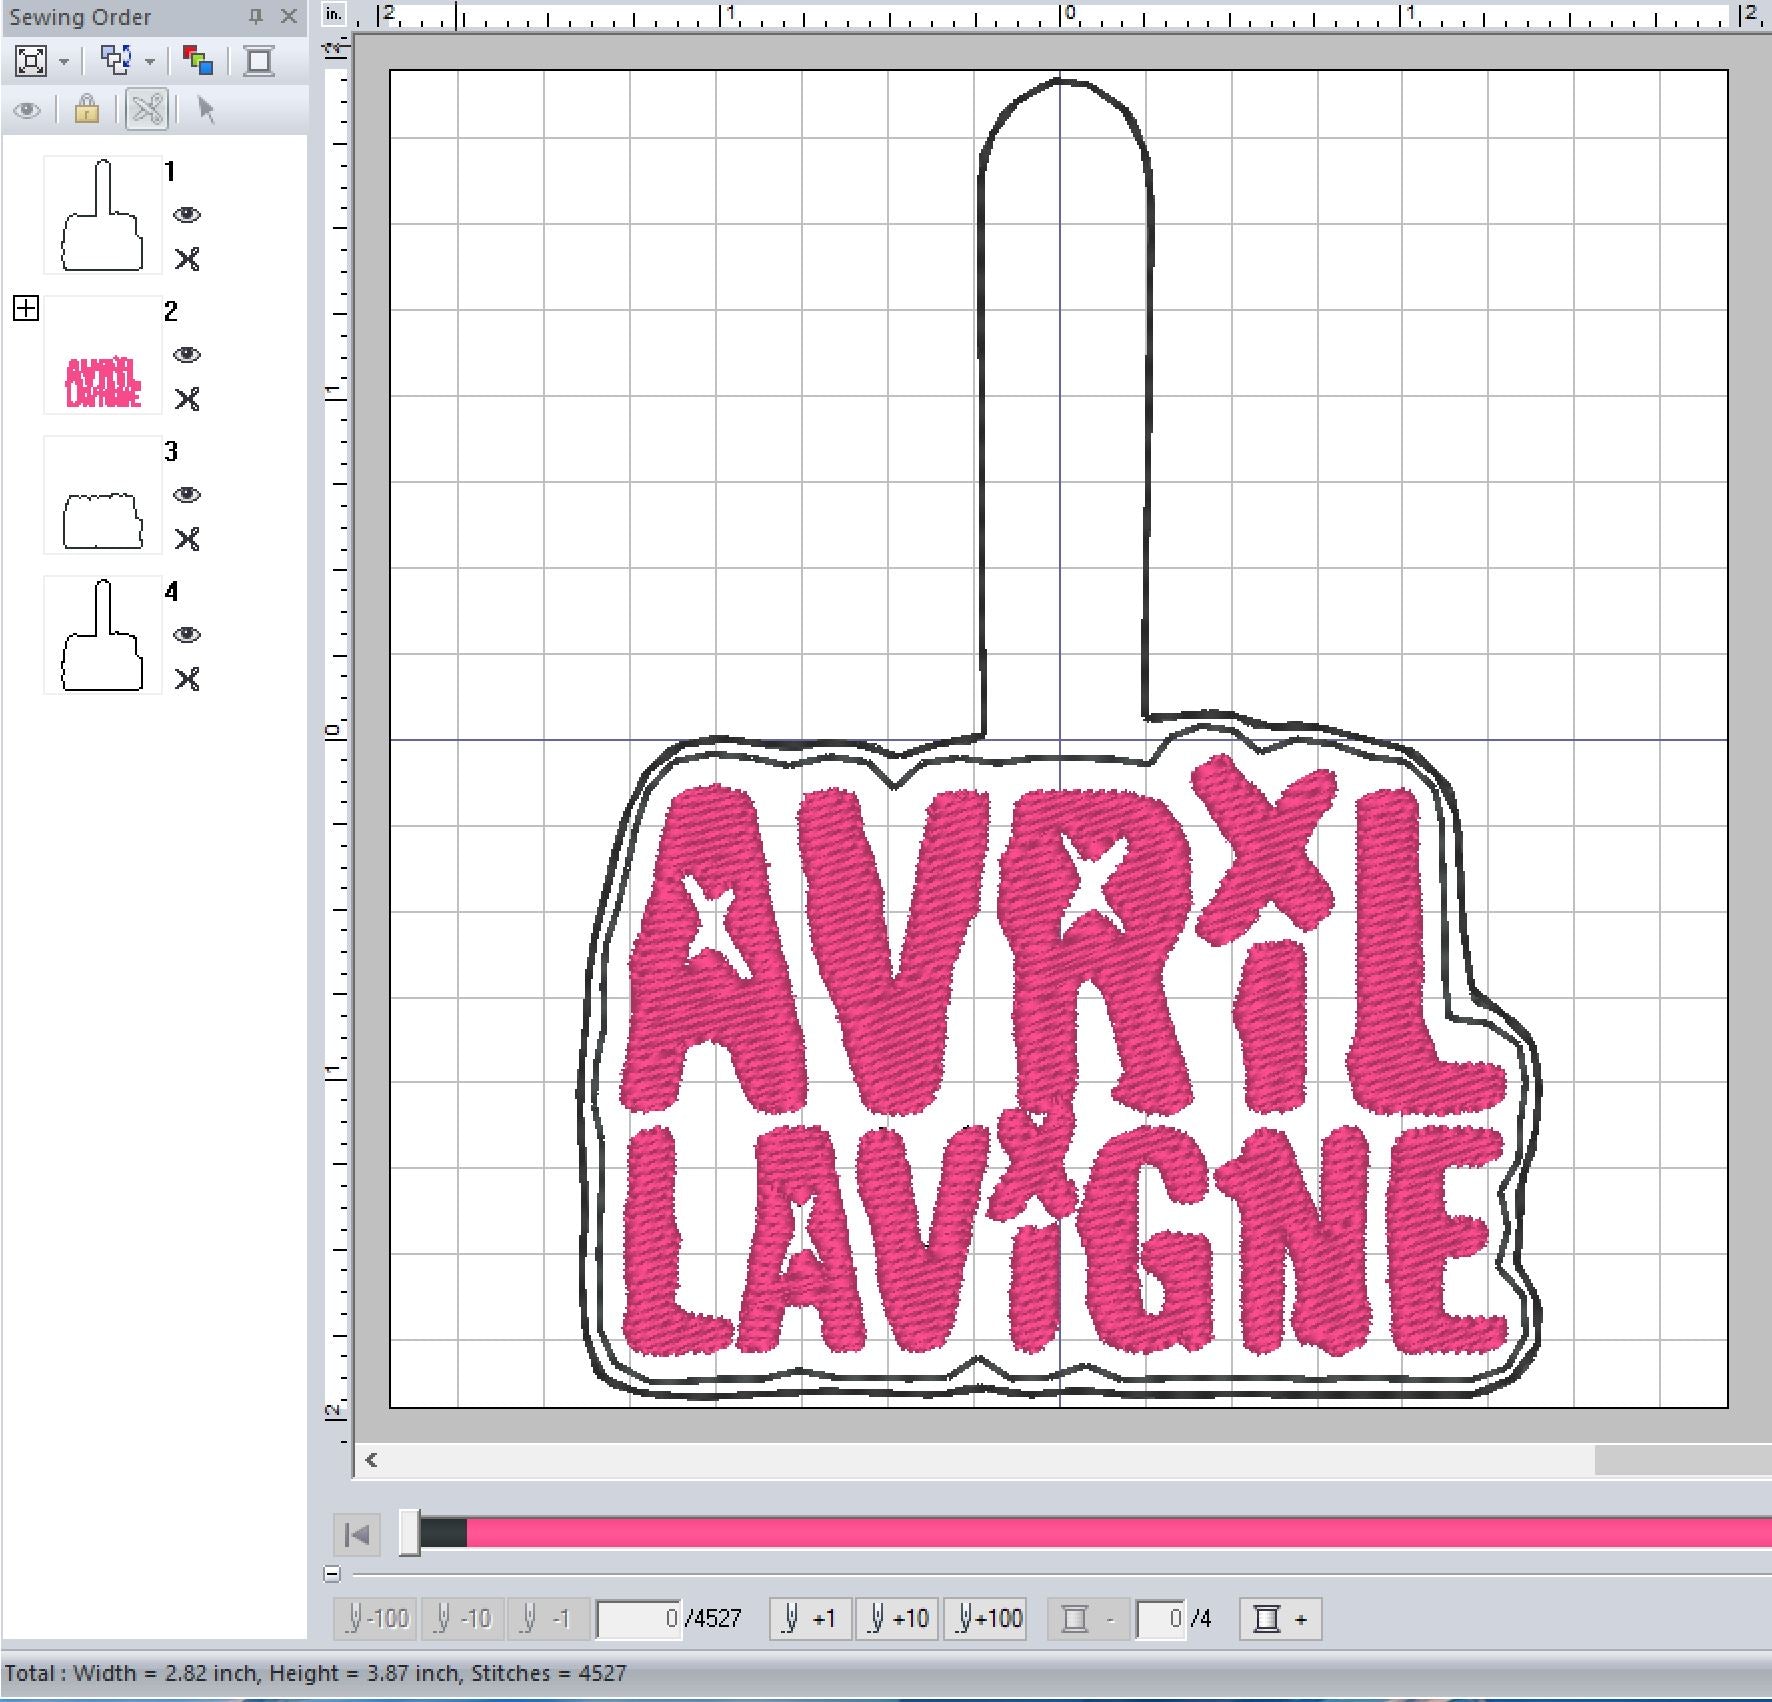This screenshot has width=1772, height=1702.
Task: Toggle the scissors trim icon for item 2
Action: pos(187,399)
